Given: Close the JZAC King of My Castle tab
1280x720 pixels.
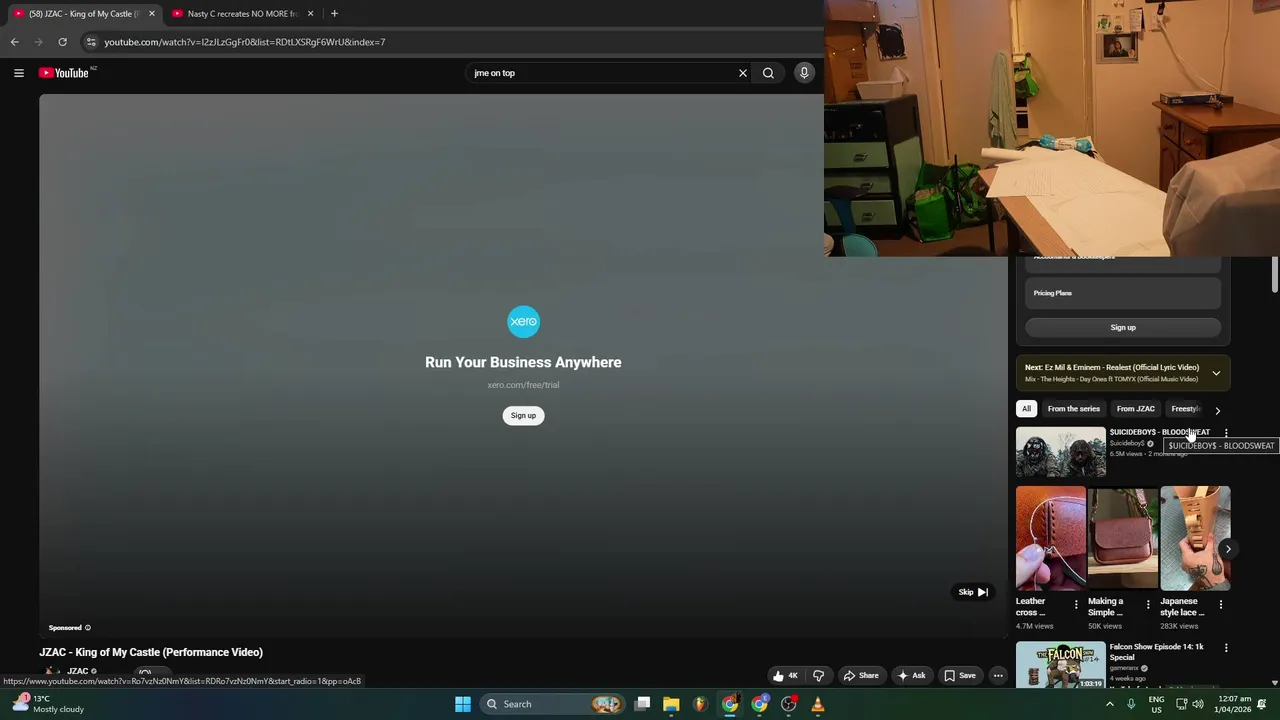Looking at the screenshot, I should click(x=152, y=14).
